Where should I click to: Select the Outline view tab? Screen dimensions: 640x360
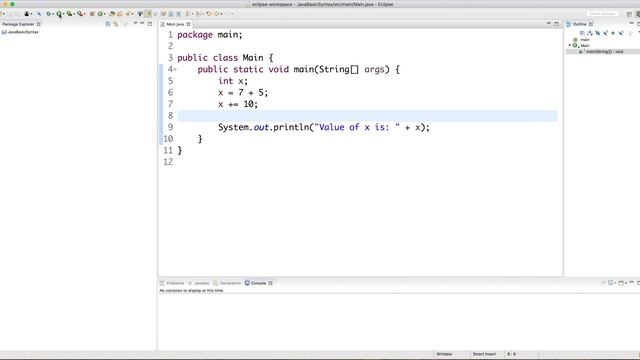pyautogui.click(x=580, y=24)
